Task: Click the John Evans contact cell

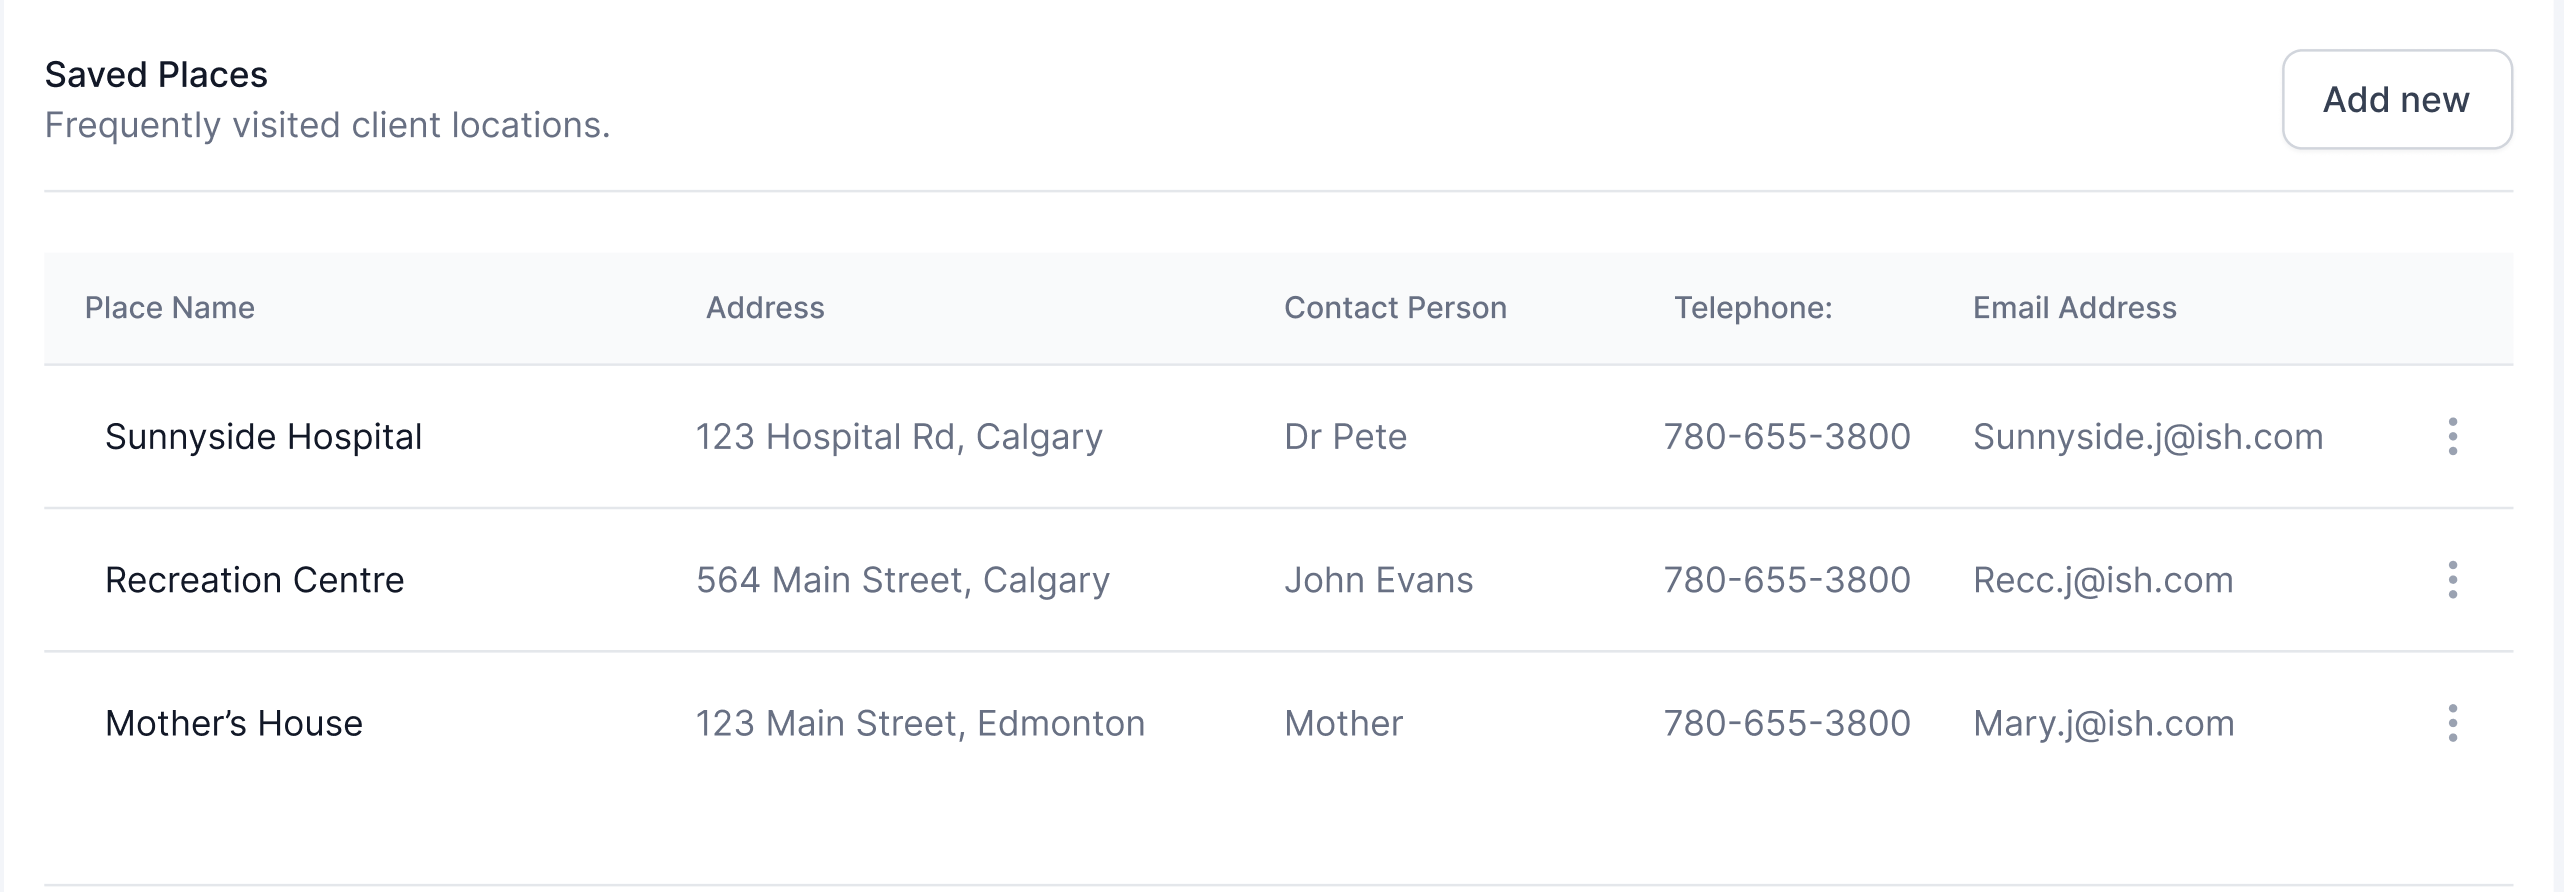Action: [1378, 580]
